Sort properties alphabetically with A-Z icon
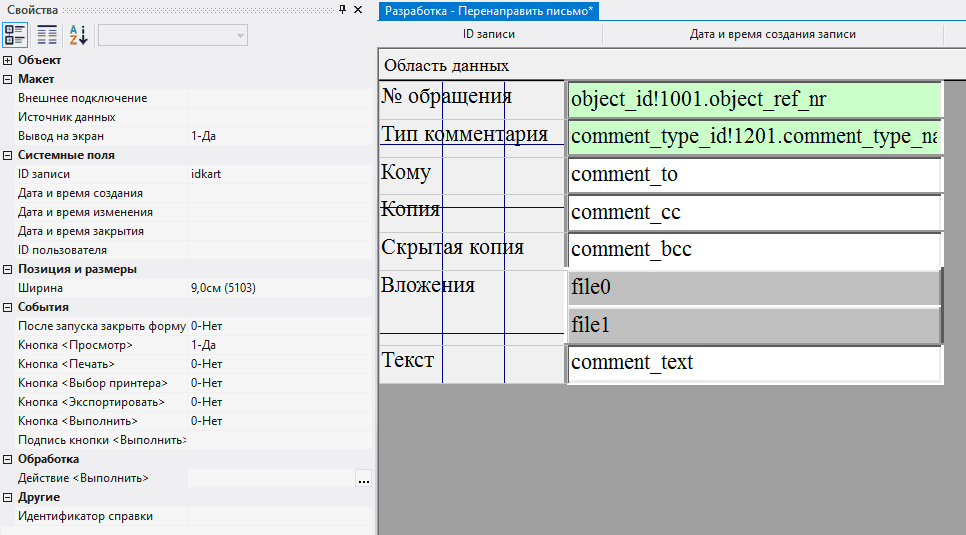This screenshot has width=966, height=535. coord(78,35)
